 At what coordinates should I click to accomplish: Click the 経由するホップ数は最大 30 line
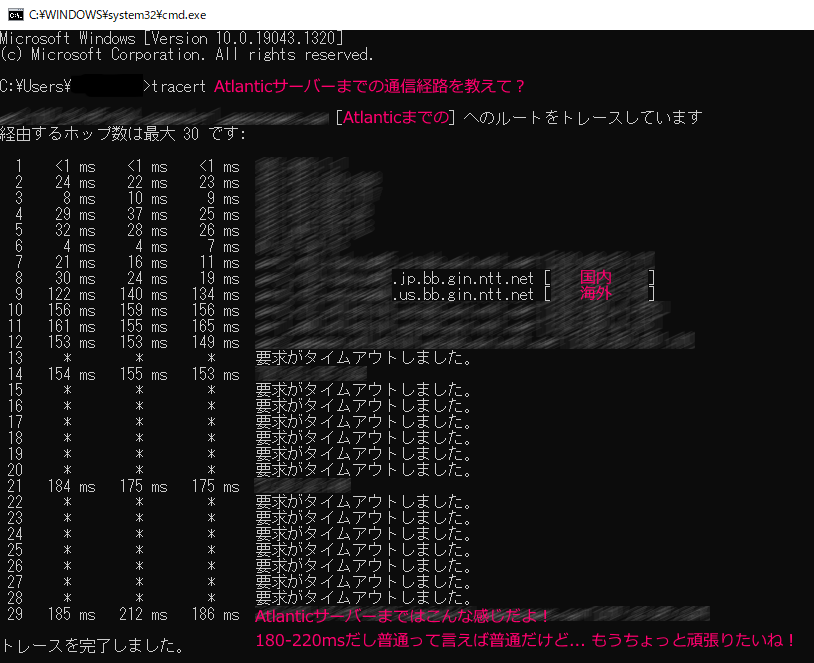[x=123, y=134]
